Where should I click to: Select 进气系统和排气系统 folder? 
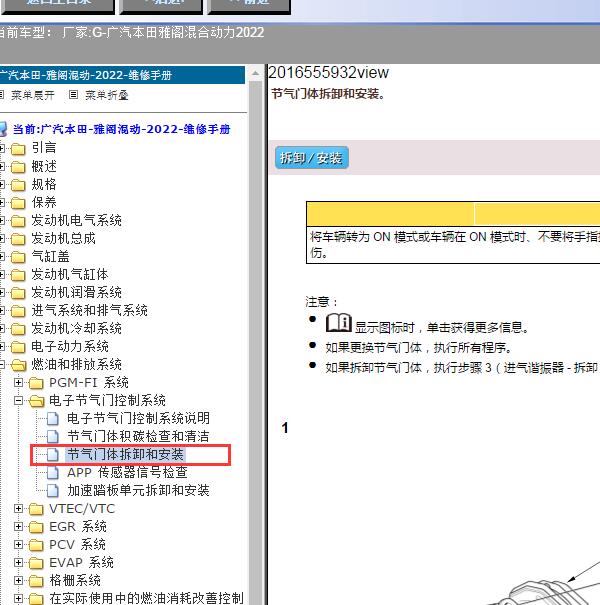(x=90, y=310)
